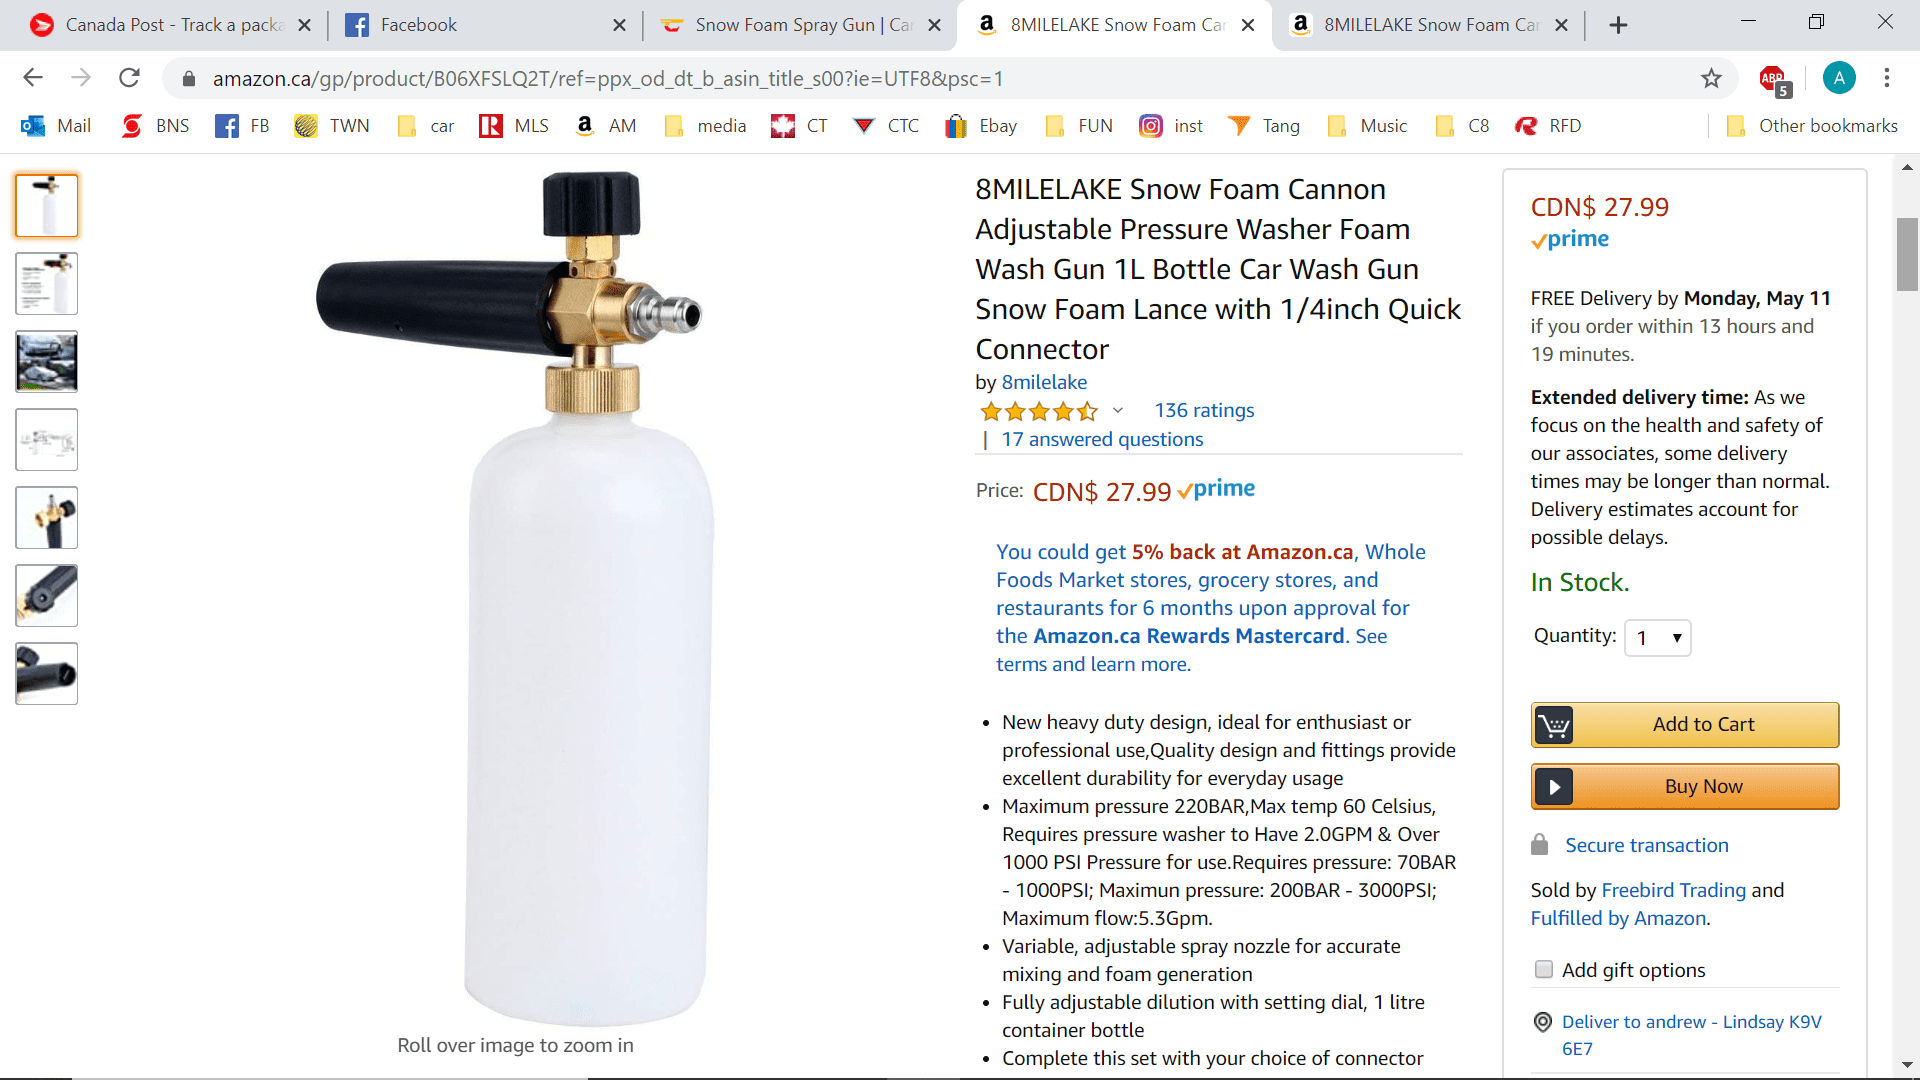Open a new browser tab
This screenshot has width=1920, height=1080.
click(1618, 25)
